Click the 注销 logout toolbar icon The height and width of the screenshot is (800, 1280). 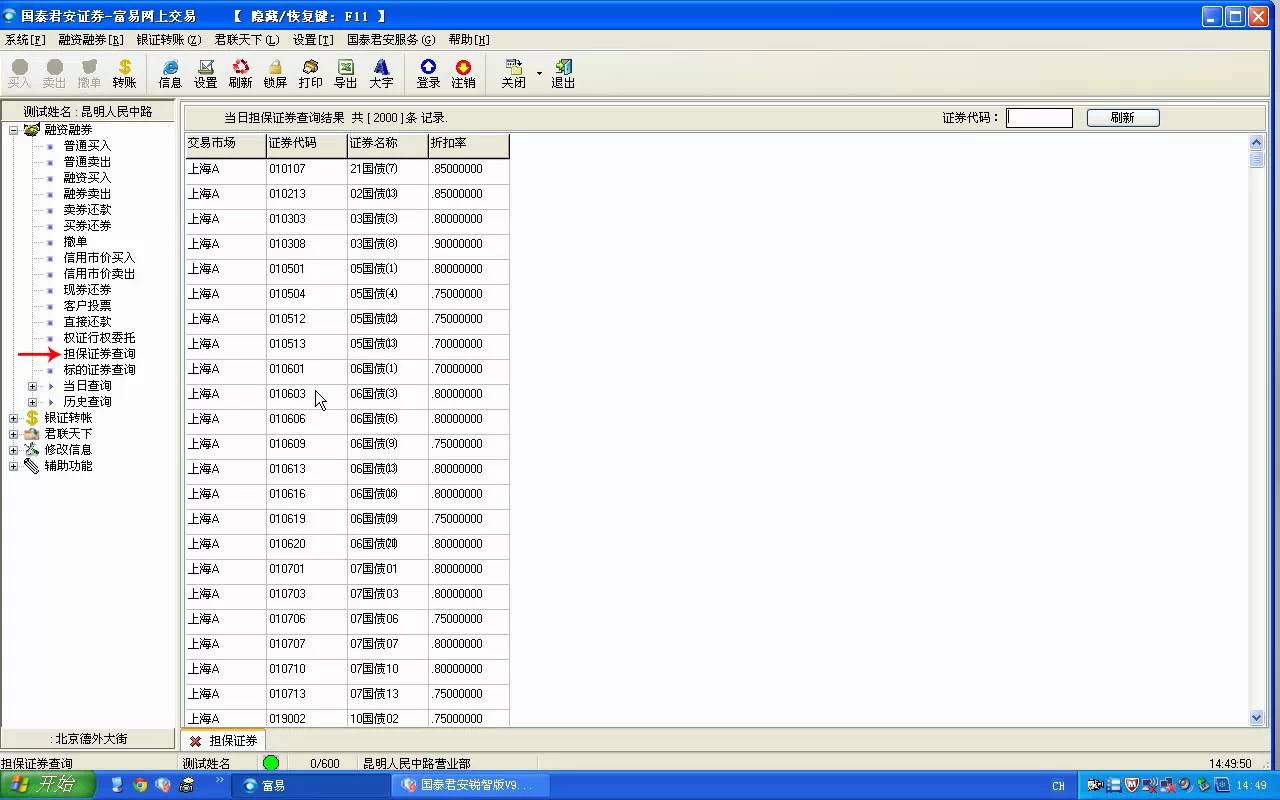pyautogui.click(x=463, y=74)
